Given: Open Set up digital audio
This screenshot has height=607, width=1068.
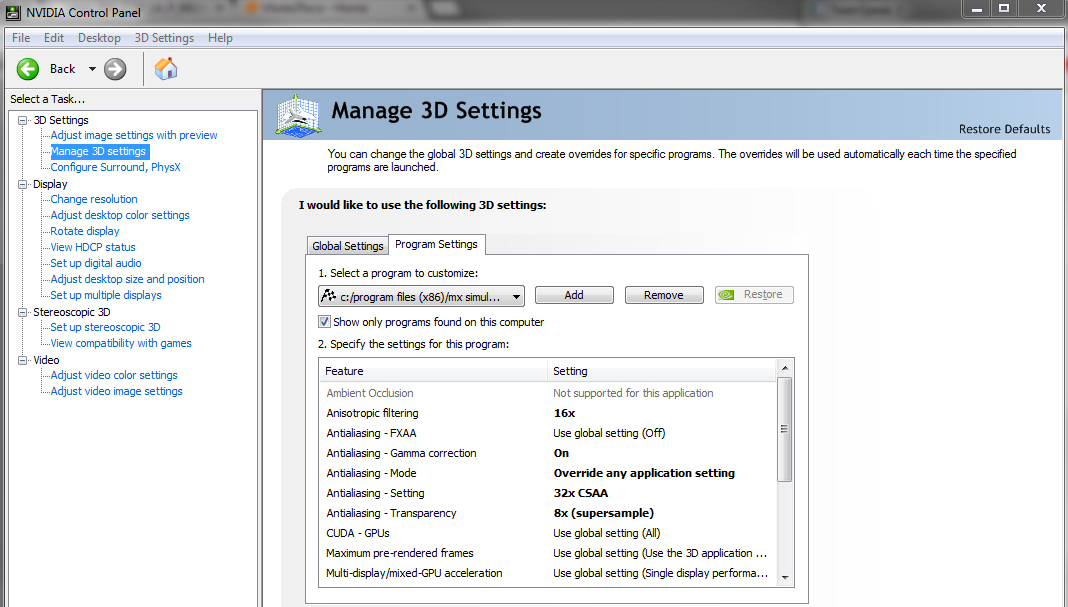Looking at the screenshot, I should 96,263.
